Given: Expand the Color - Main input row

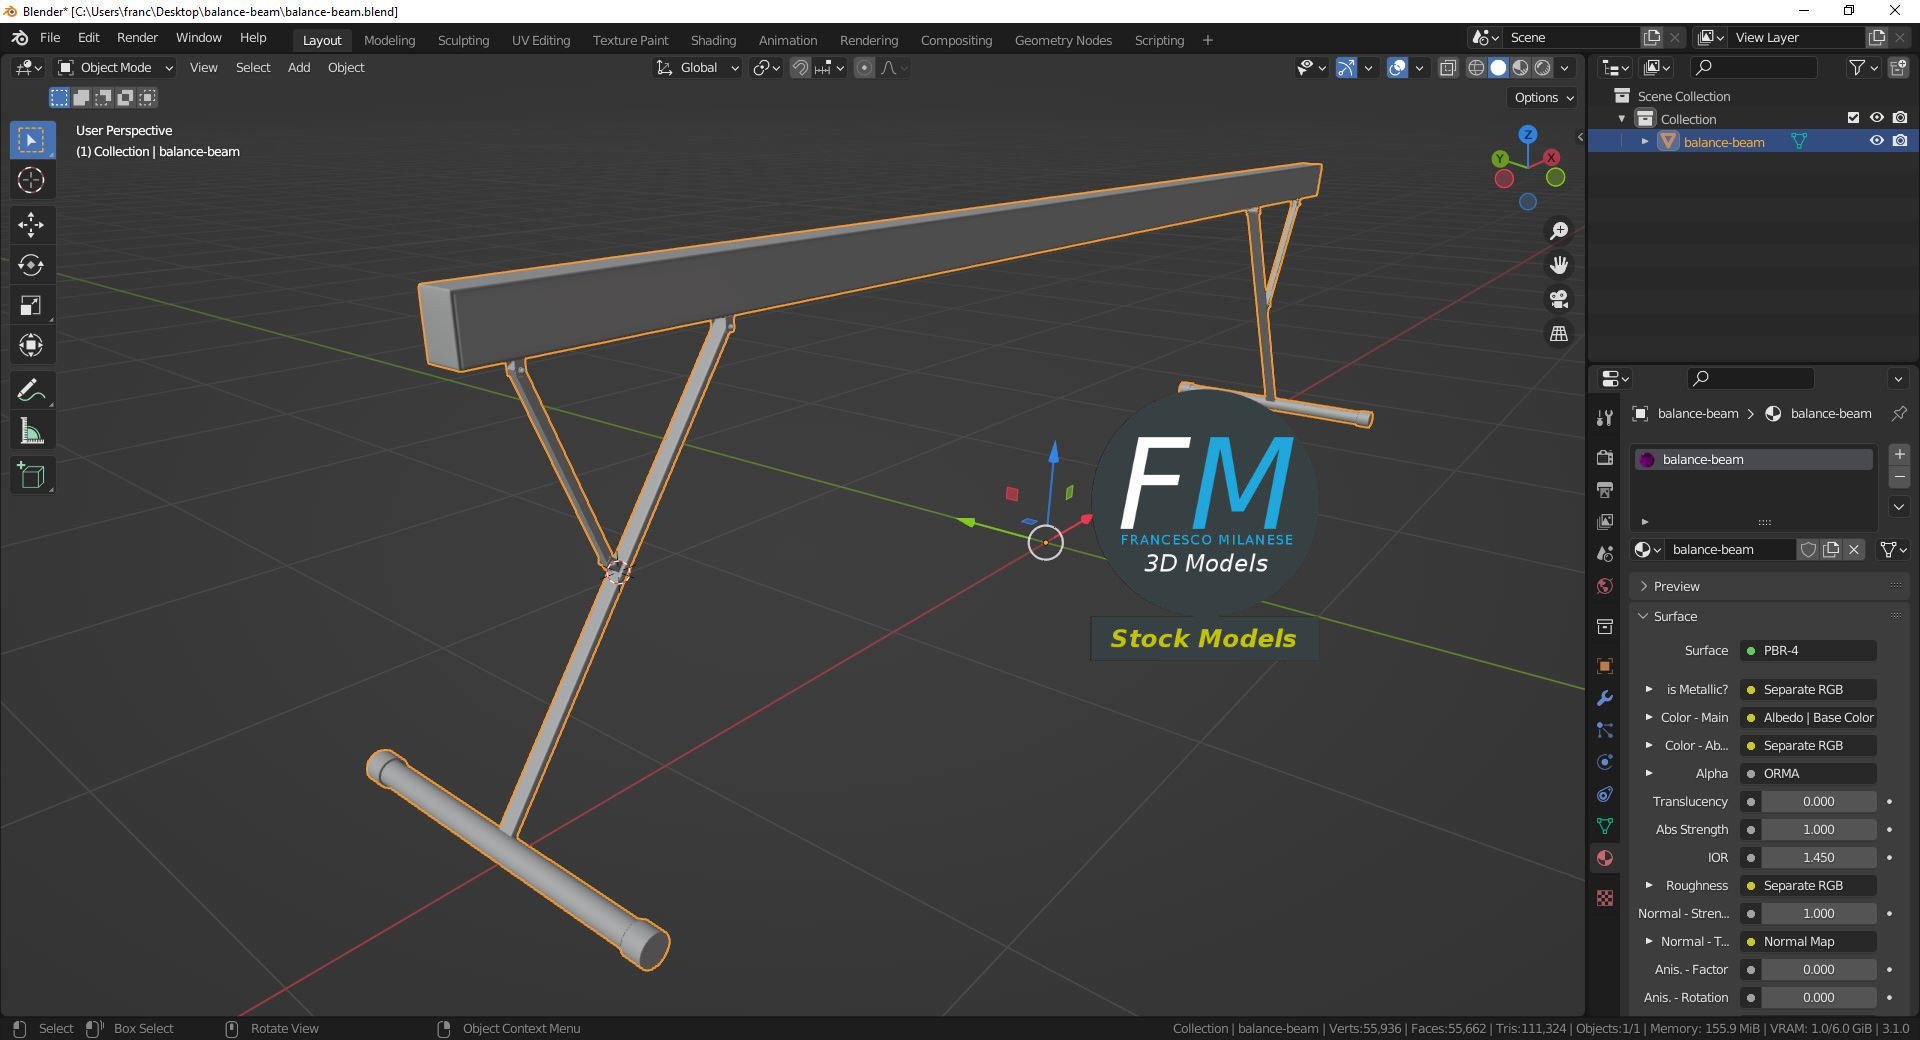Looking at the screenshot, I should [1649, 717].
